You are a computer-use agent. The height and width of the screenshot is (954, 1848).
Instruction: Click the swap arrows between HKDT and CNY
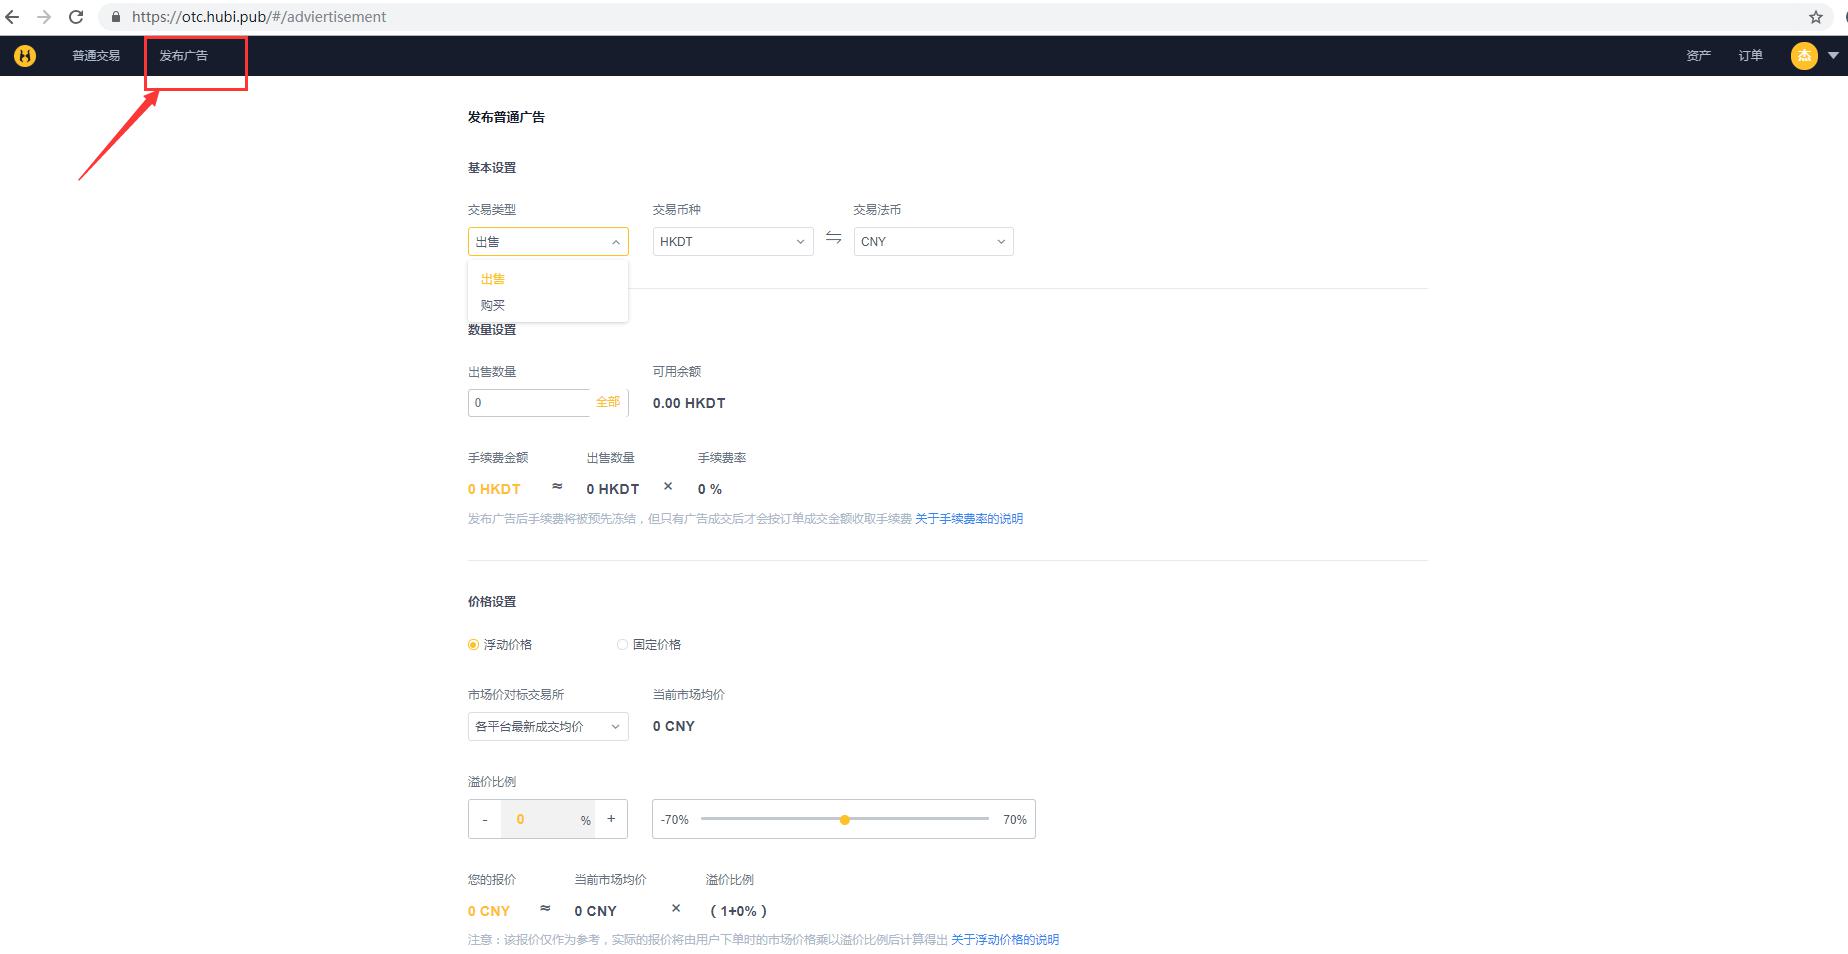(833, 238)
